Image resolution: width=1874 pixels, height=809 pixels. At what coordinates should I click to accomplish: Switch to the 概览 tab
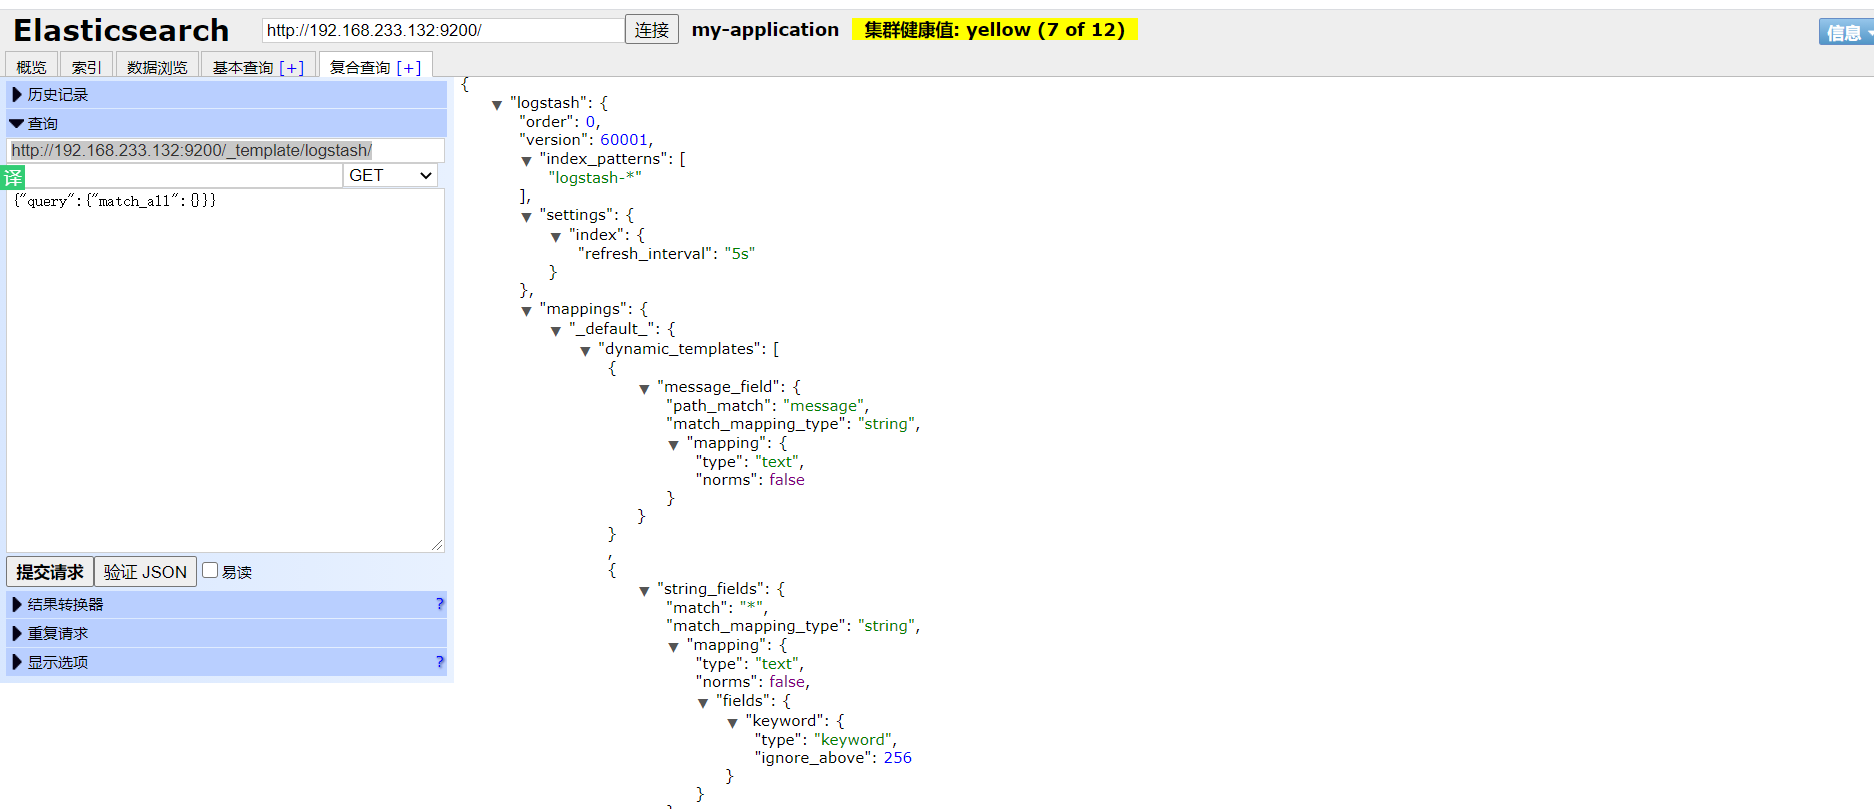(x=31, y=66)
